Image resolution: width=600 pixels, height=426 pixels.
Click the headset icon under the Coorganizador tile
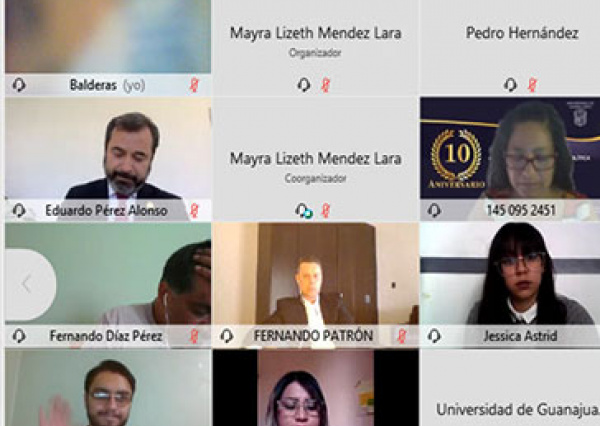[304, 211]
